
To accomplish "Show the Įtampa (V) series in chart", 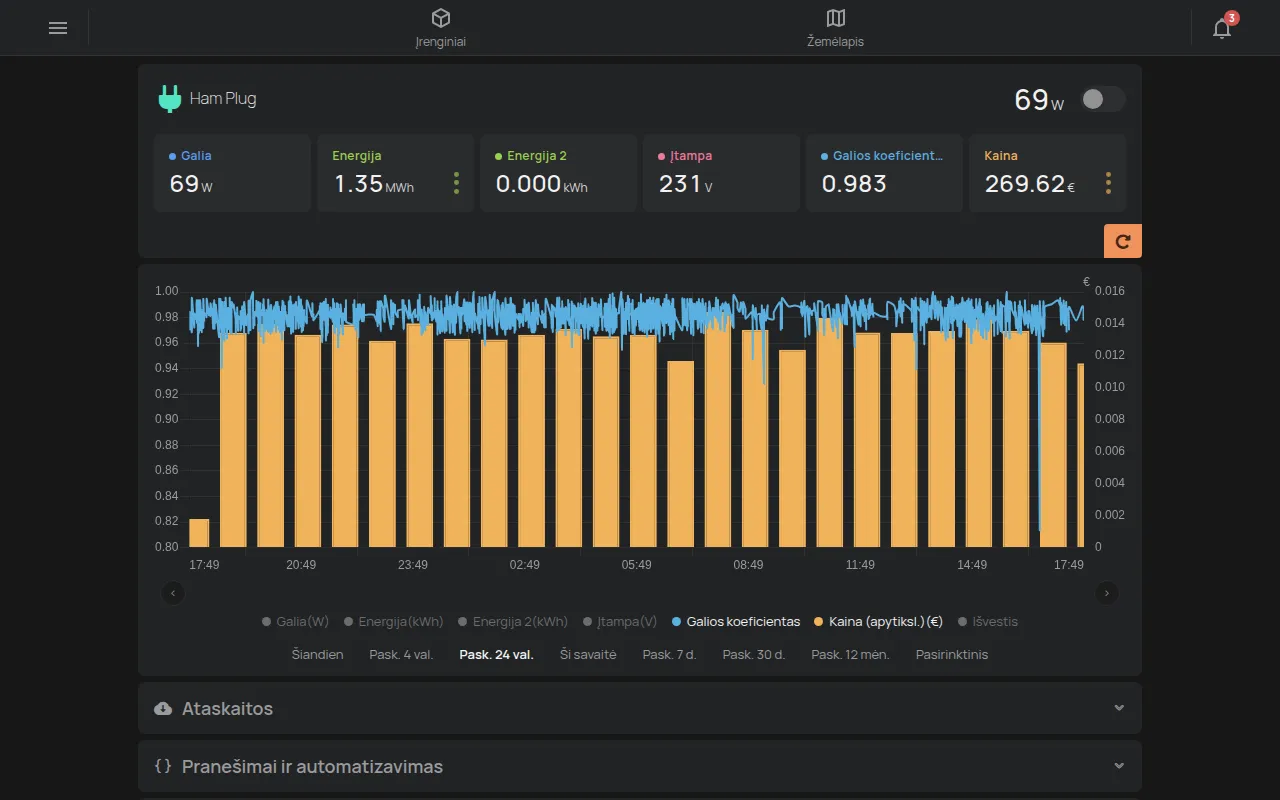I will [x=620, y=621].
